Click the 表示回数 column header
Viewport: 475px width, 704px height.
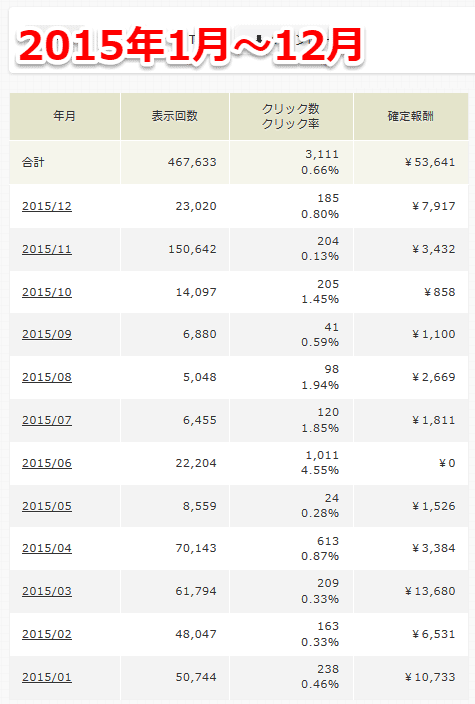click(175, 116)
